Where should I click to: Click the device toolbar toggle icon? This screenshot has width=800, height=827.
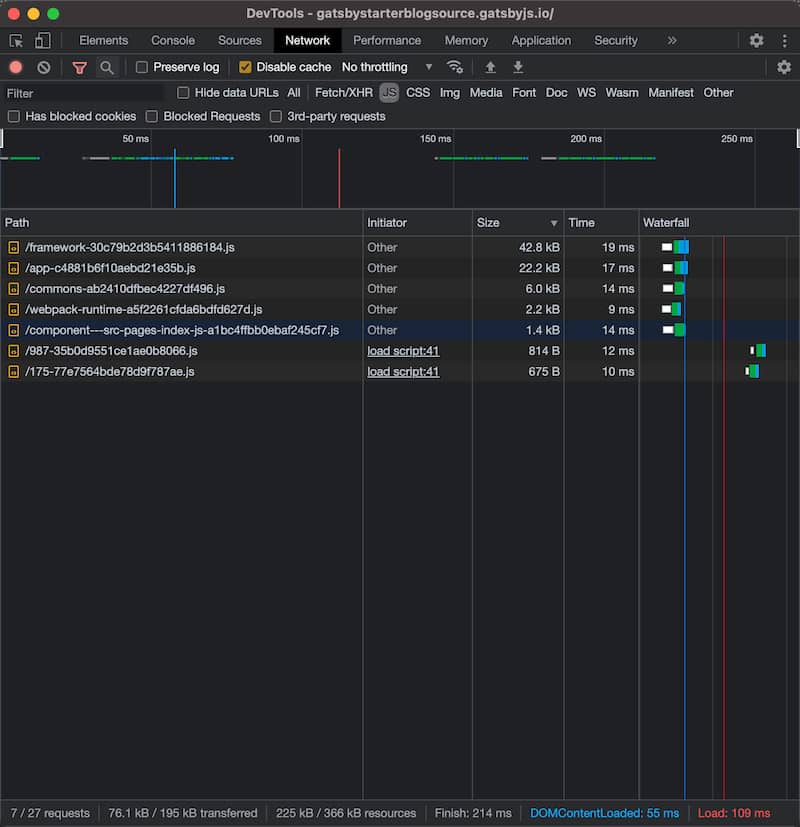point(40,40)
